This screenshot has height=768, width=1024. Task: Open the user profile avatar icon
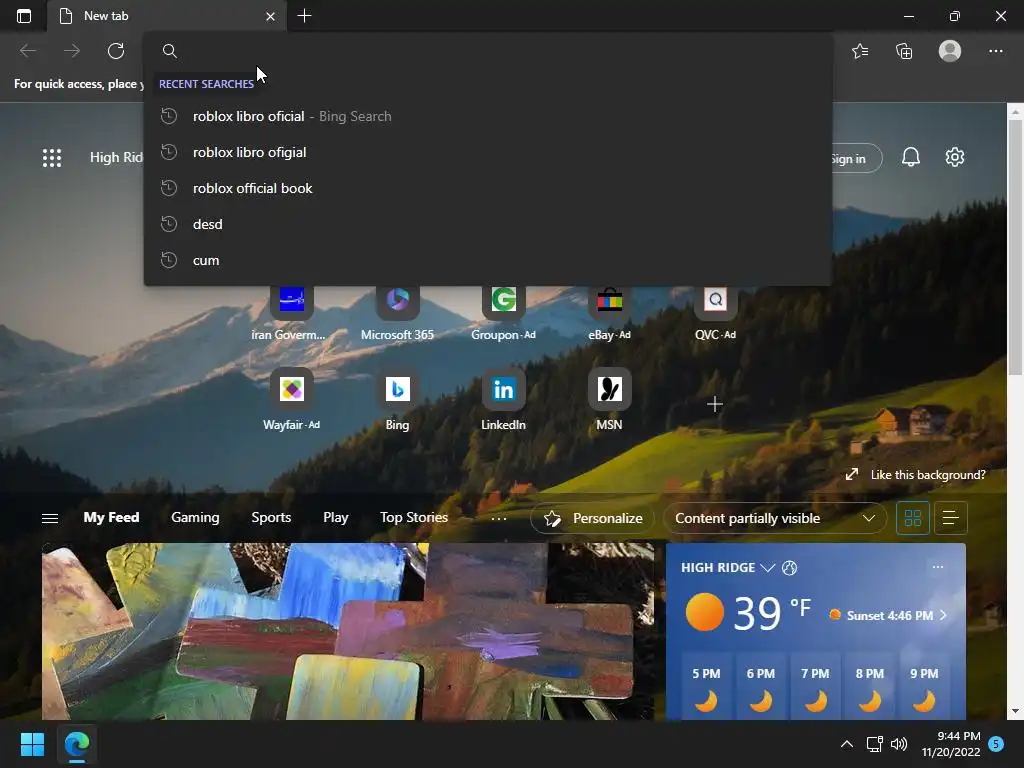tap(950, 51)
